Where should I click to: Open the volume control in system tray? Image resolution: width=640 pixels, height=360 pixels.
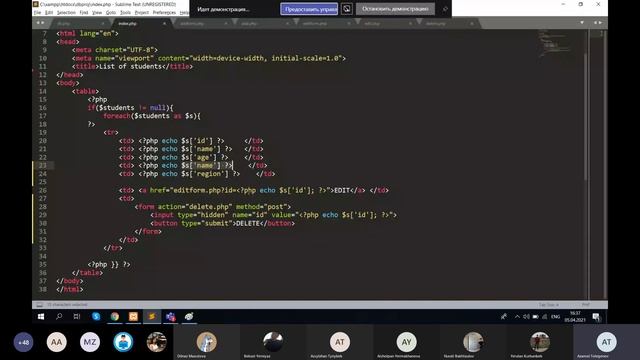click(x=526, y=316)
